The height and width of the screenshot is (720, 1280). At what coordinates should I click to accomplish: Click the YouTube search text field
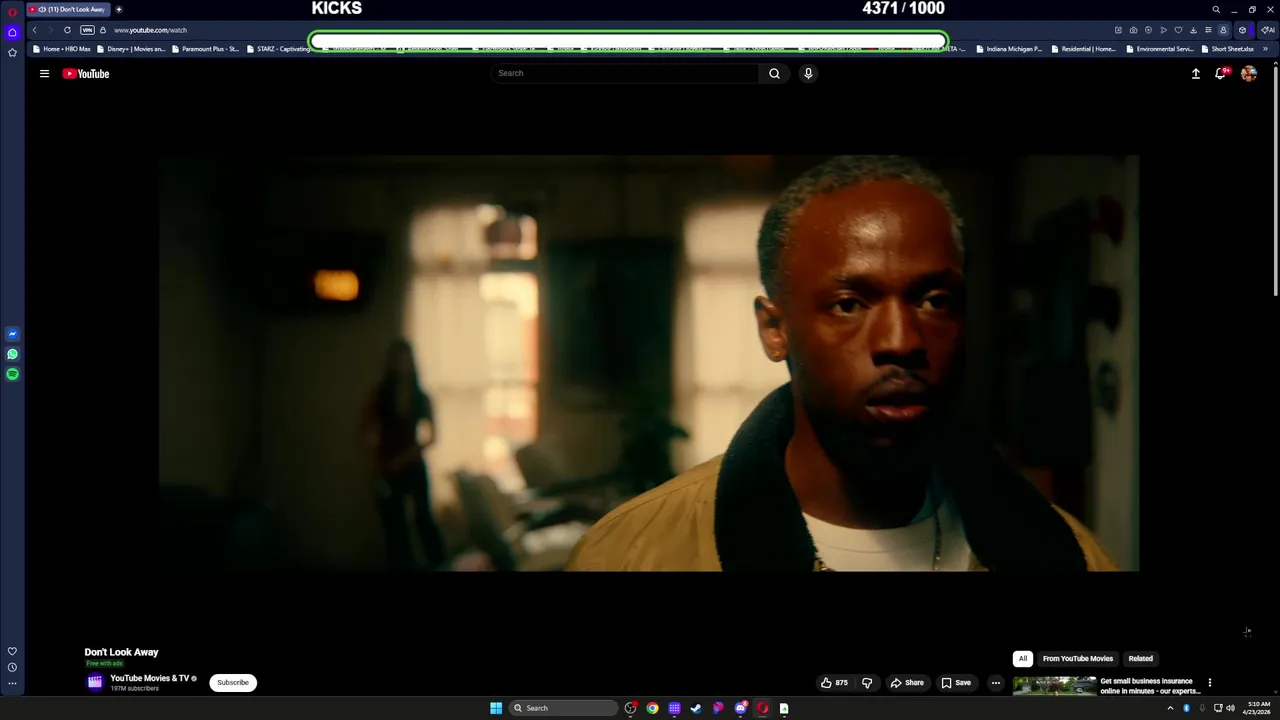pos(625,73)
